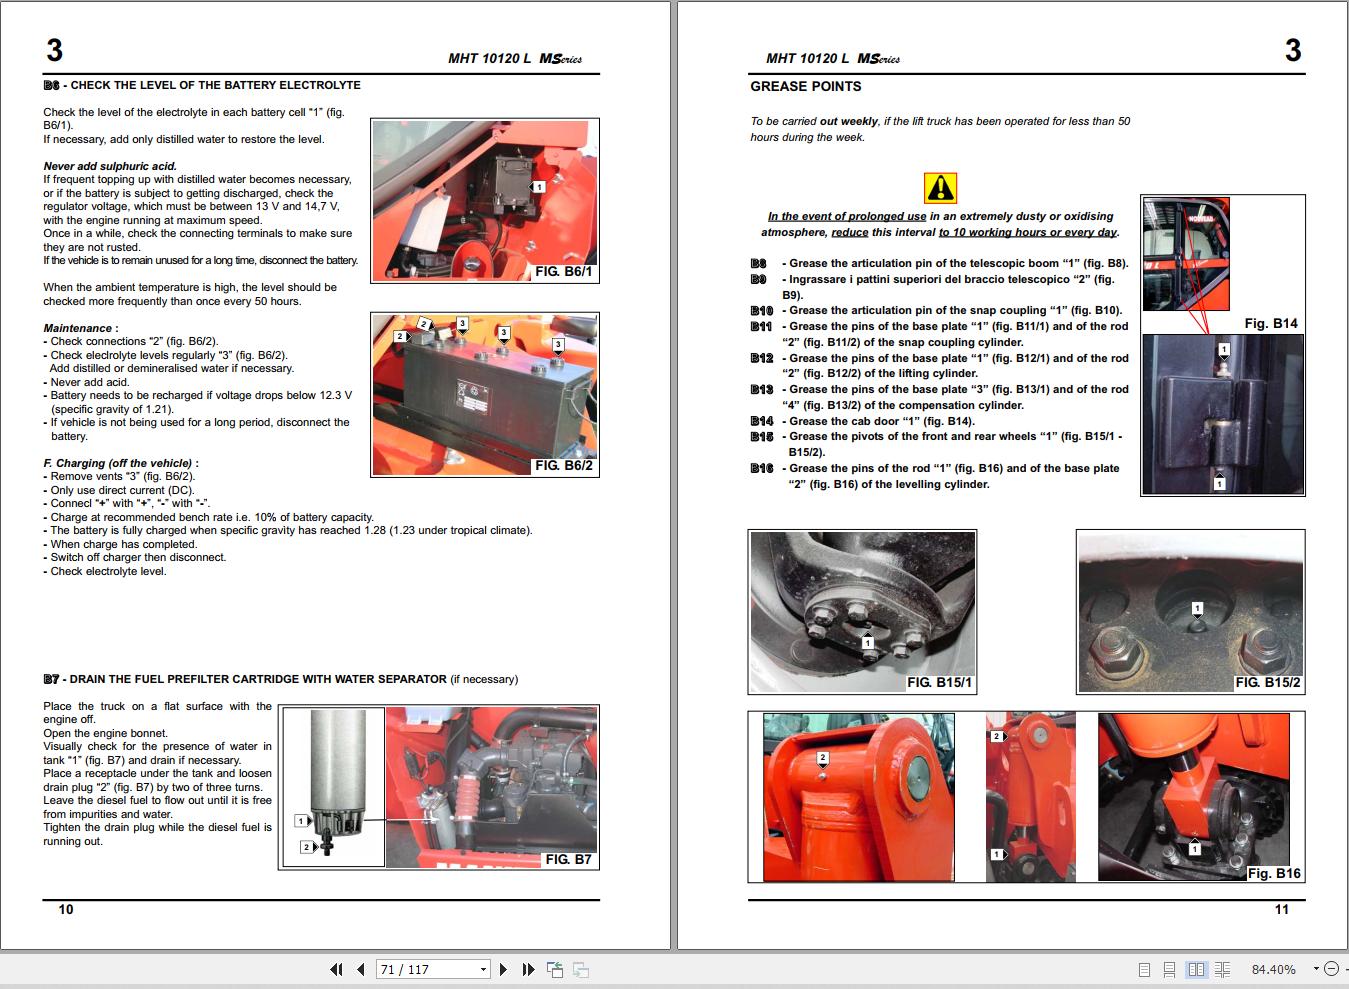The height and width of the screenshot is (989, 1349).
Task: Jump to the last page of the manual
Action: coord(530,969)
